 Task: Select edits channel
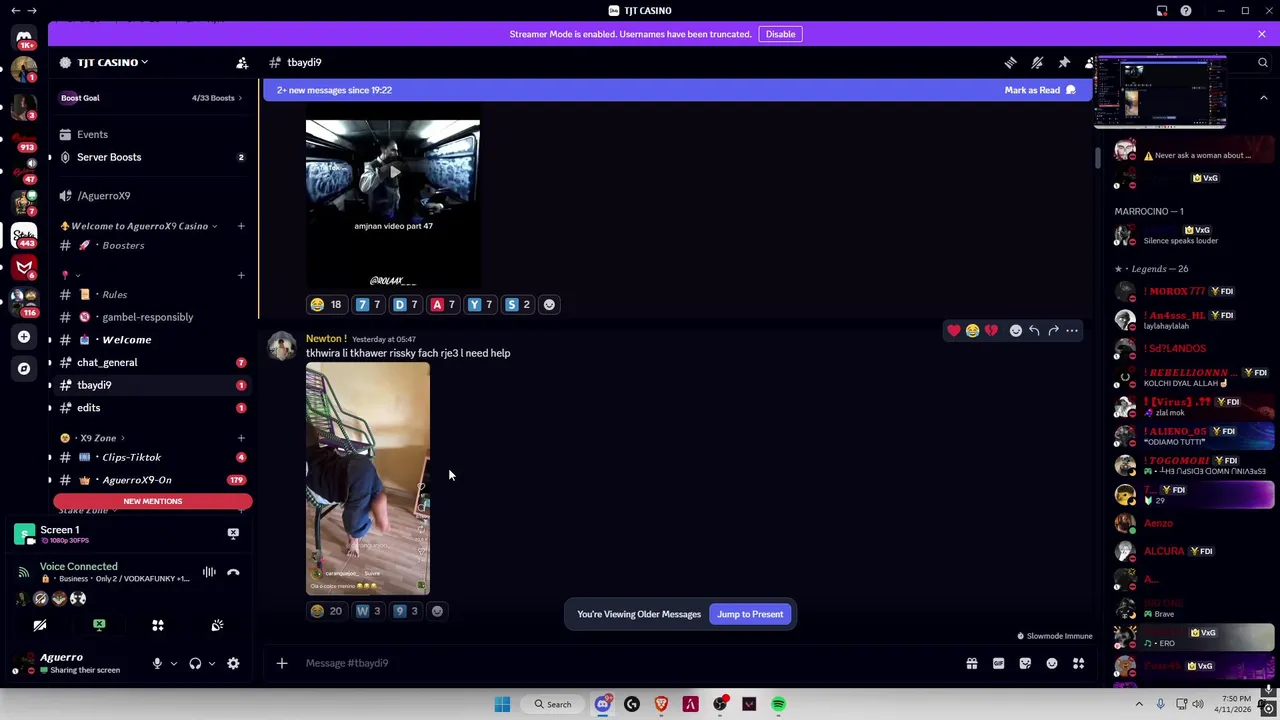[x=153, y=408]
